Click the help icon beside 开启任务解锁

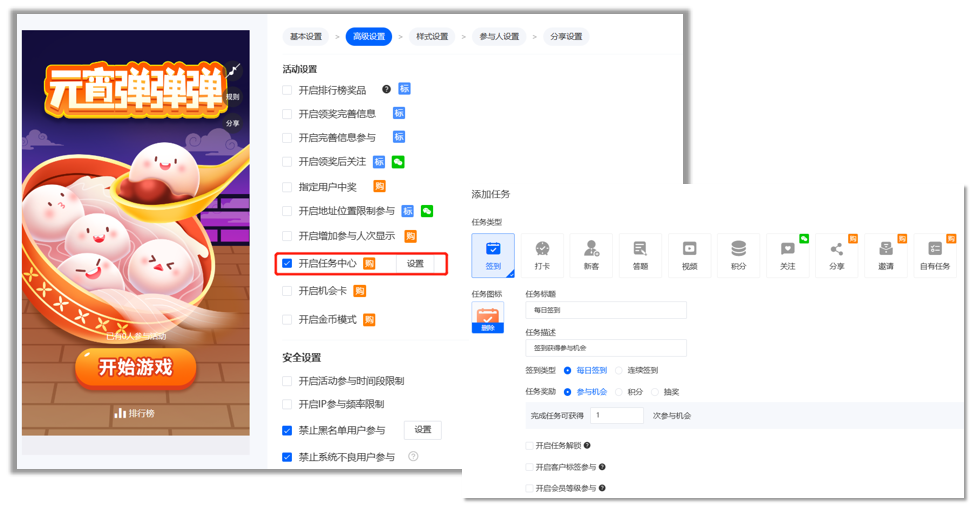point(587,445)
